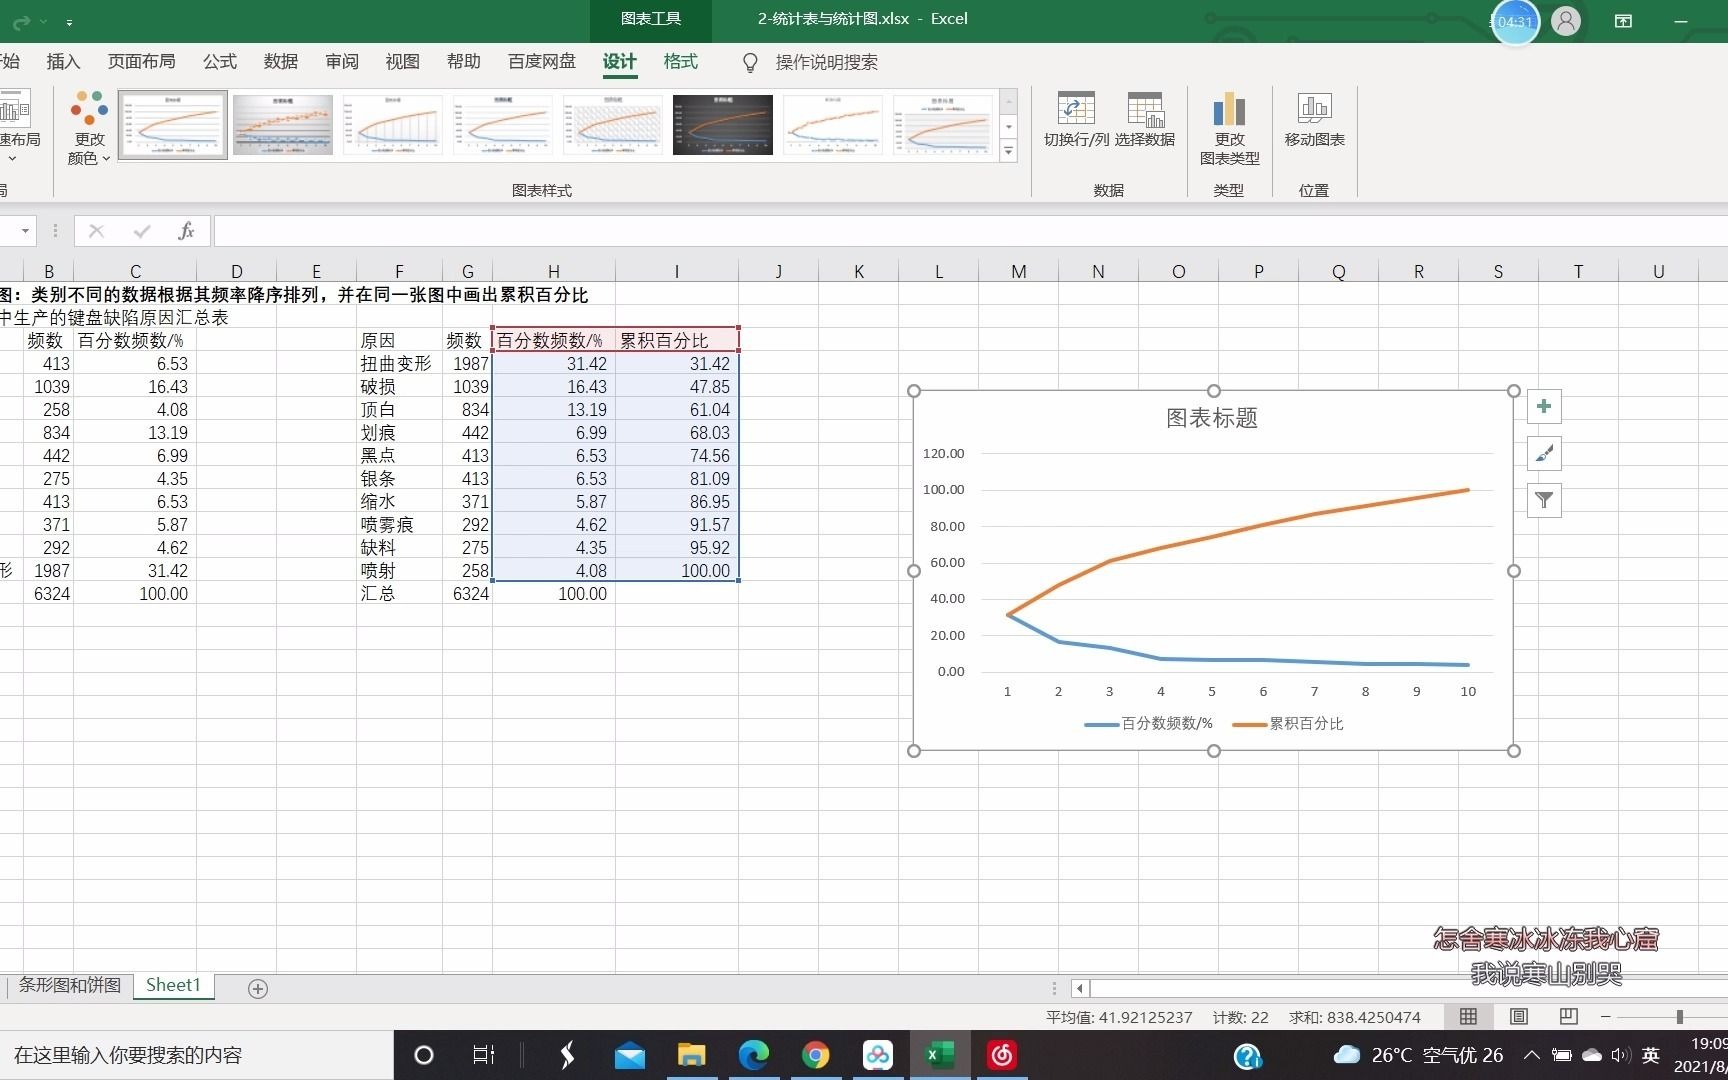1728x1080 pixels.
Task: Click 操作说明搜索 search box
Action: (x=825, y=62)
